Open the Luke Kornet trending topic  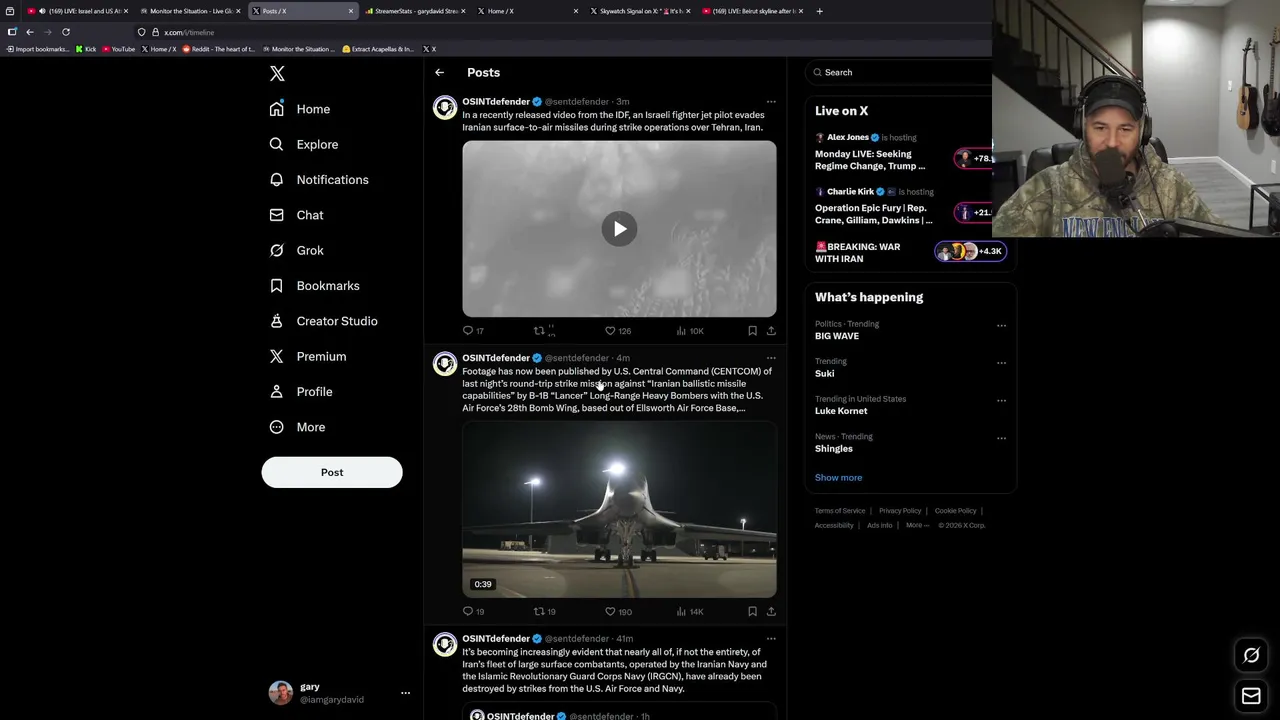pyautogui.click(x=840, y=411)
